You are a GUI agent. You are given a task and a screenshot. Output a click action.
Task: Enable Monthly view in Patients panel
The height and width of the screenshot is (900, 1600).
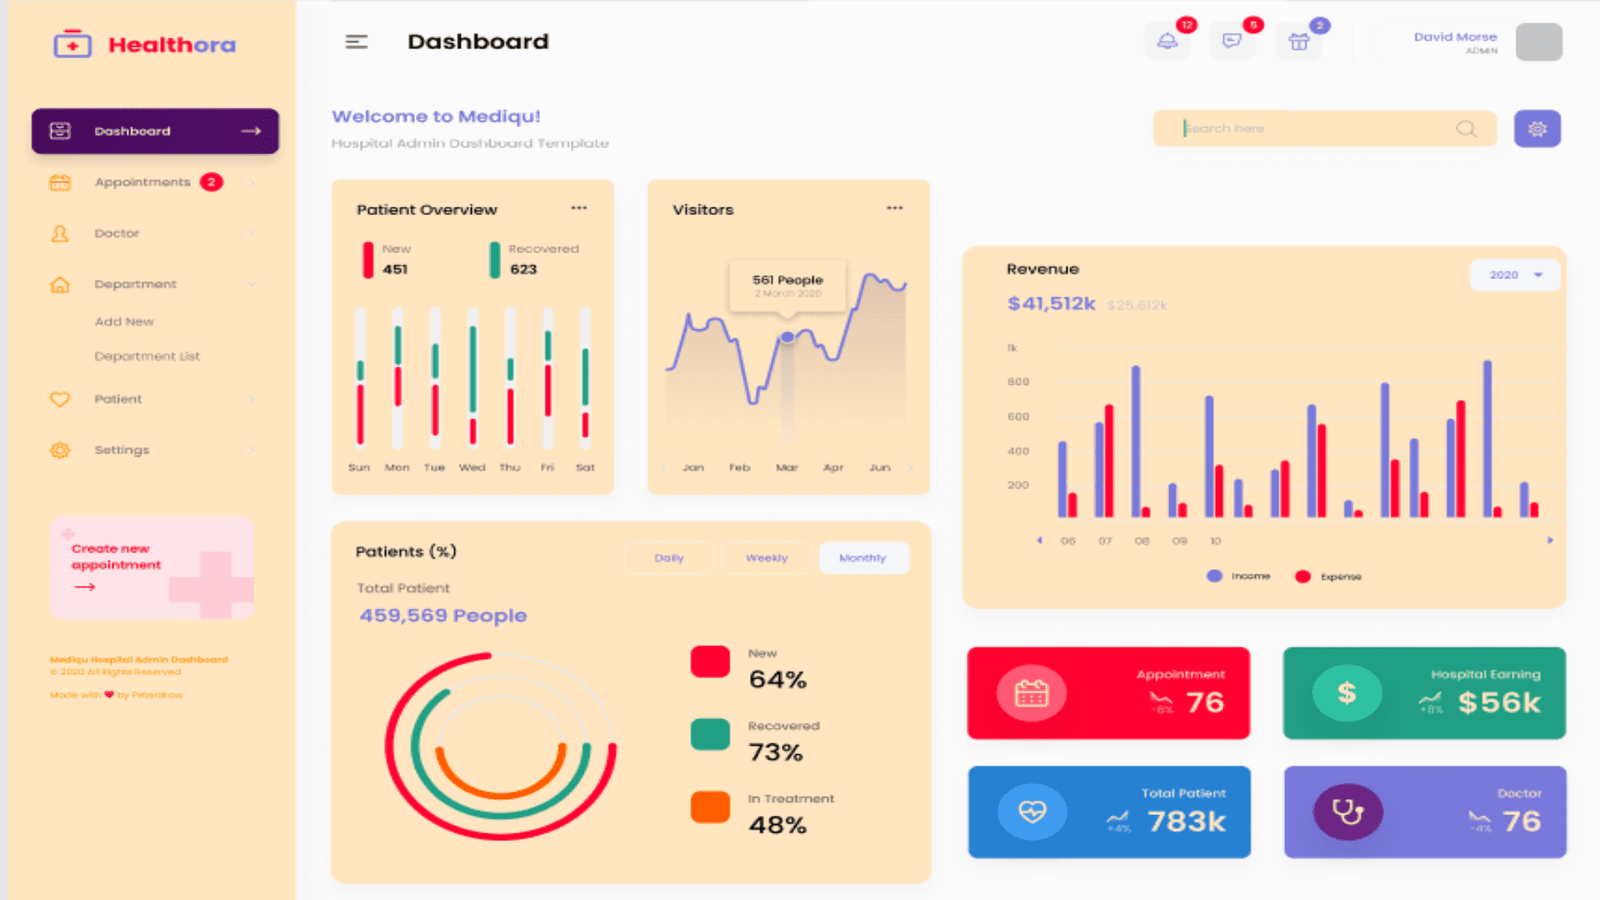point(863,557)
